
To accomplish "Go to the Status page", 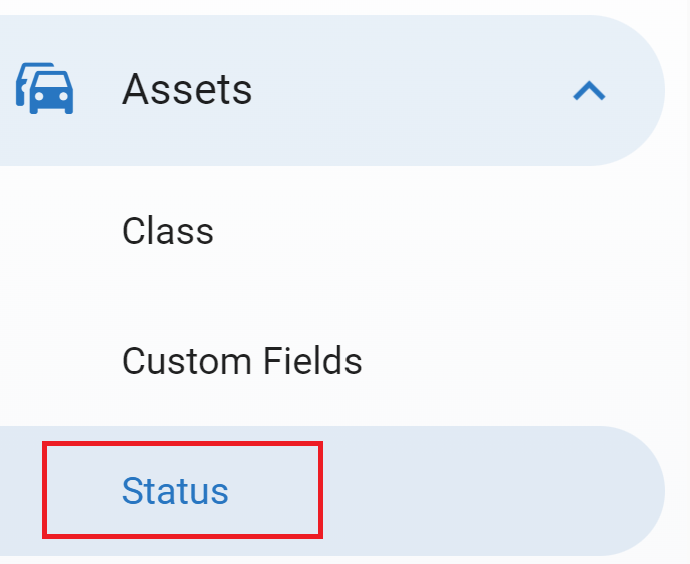I will pos(175,491).
